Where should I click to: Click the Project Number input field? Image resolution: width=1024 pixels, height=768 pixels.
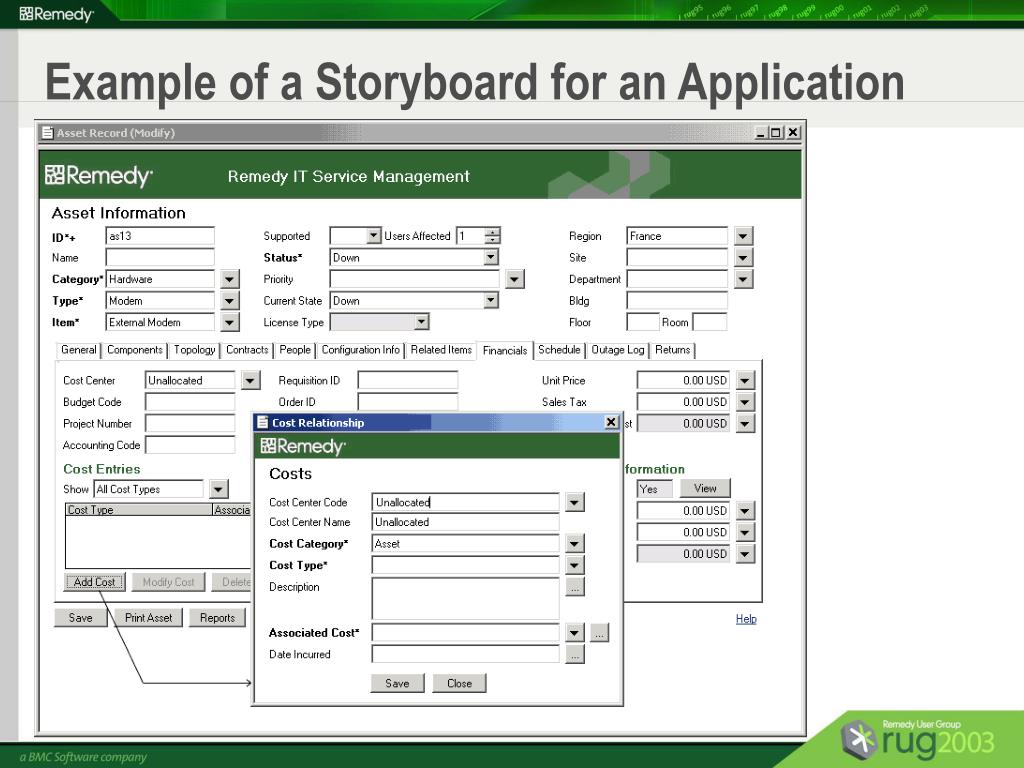[190, 423]
